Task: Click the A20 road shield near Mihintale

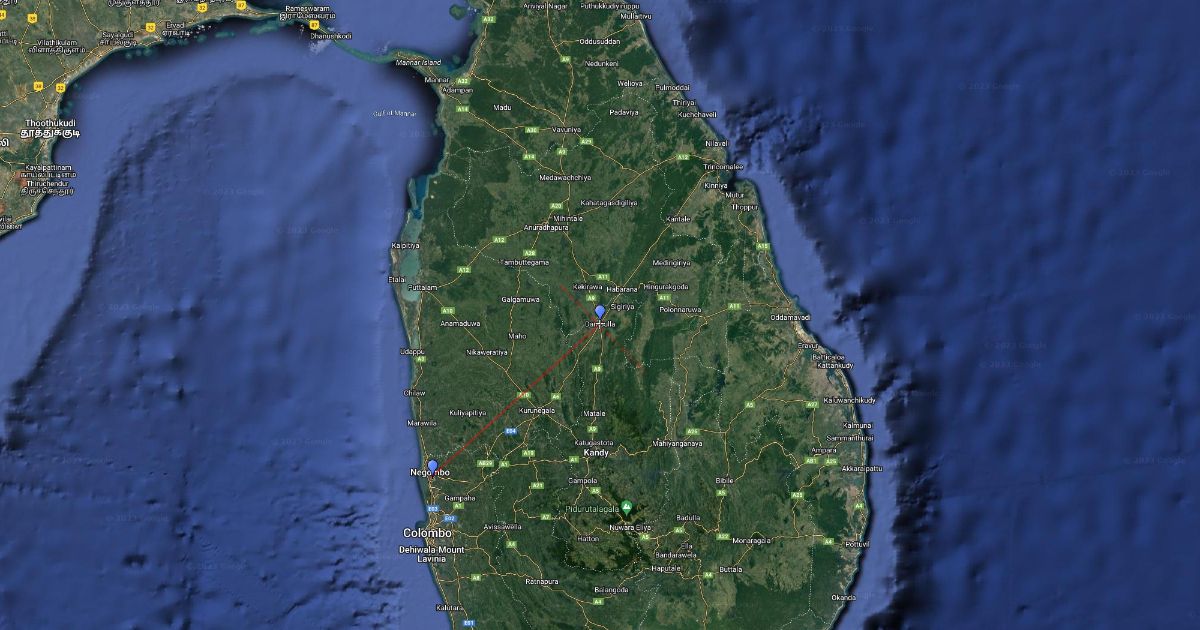Action: click(x=554, y=206)
